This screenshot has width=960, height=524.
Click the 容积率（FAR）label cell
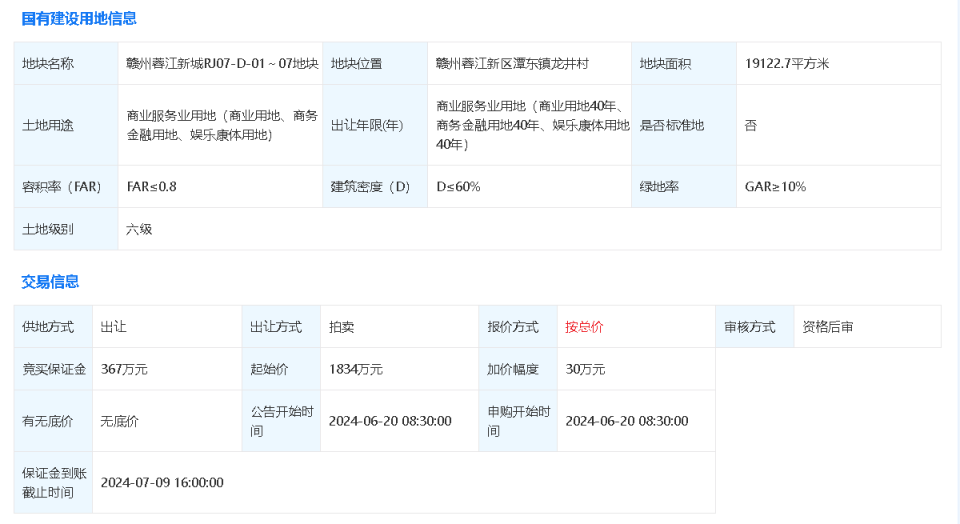point(66,187)
